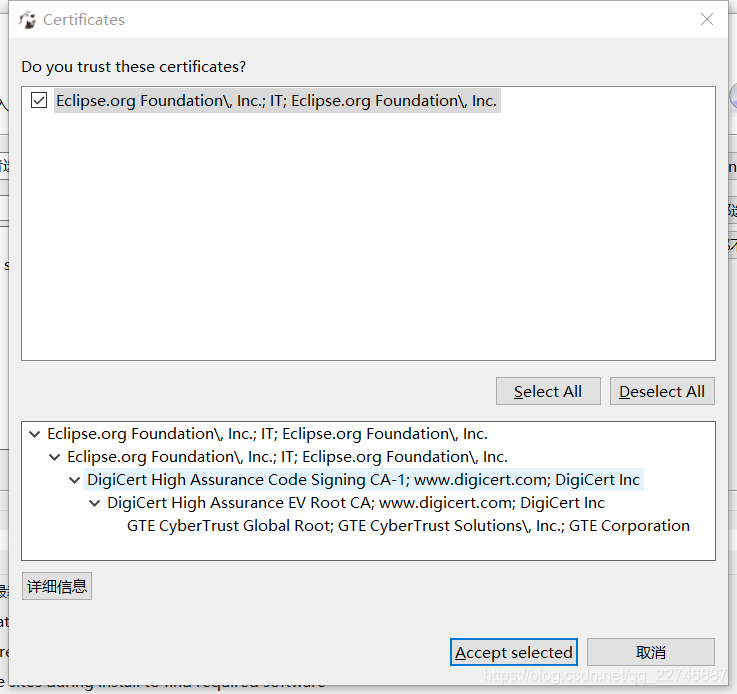The height and width of the screenshot is (694, 737).
Task: Select DigiCert High Assurance Code Signing CA-1 row
Action: click(363, 480)
